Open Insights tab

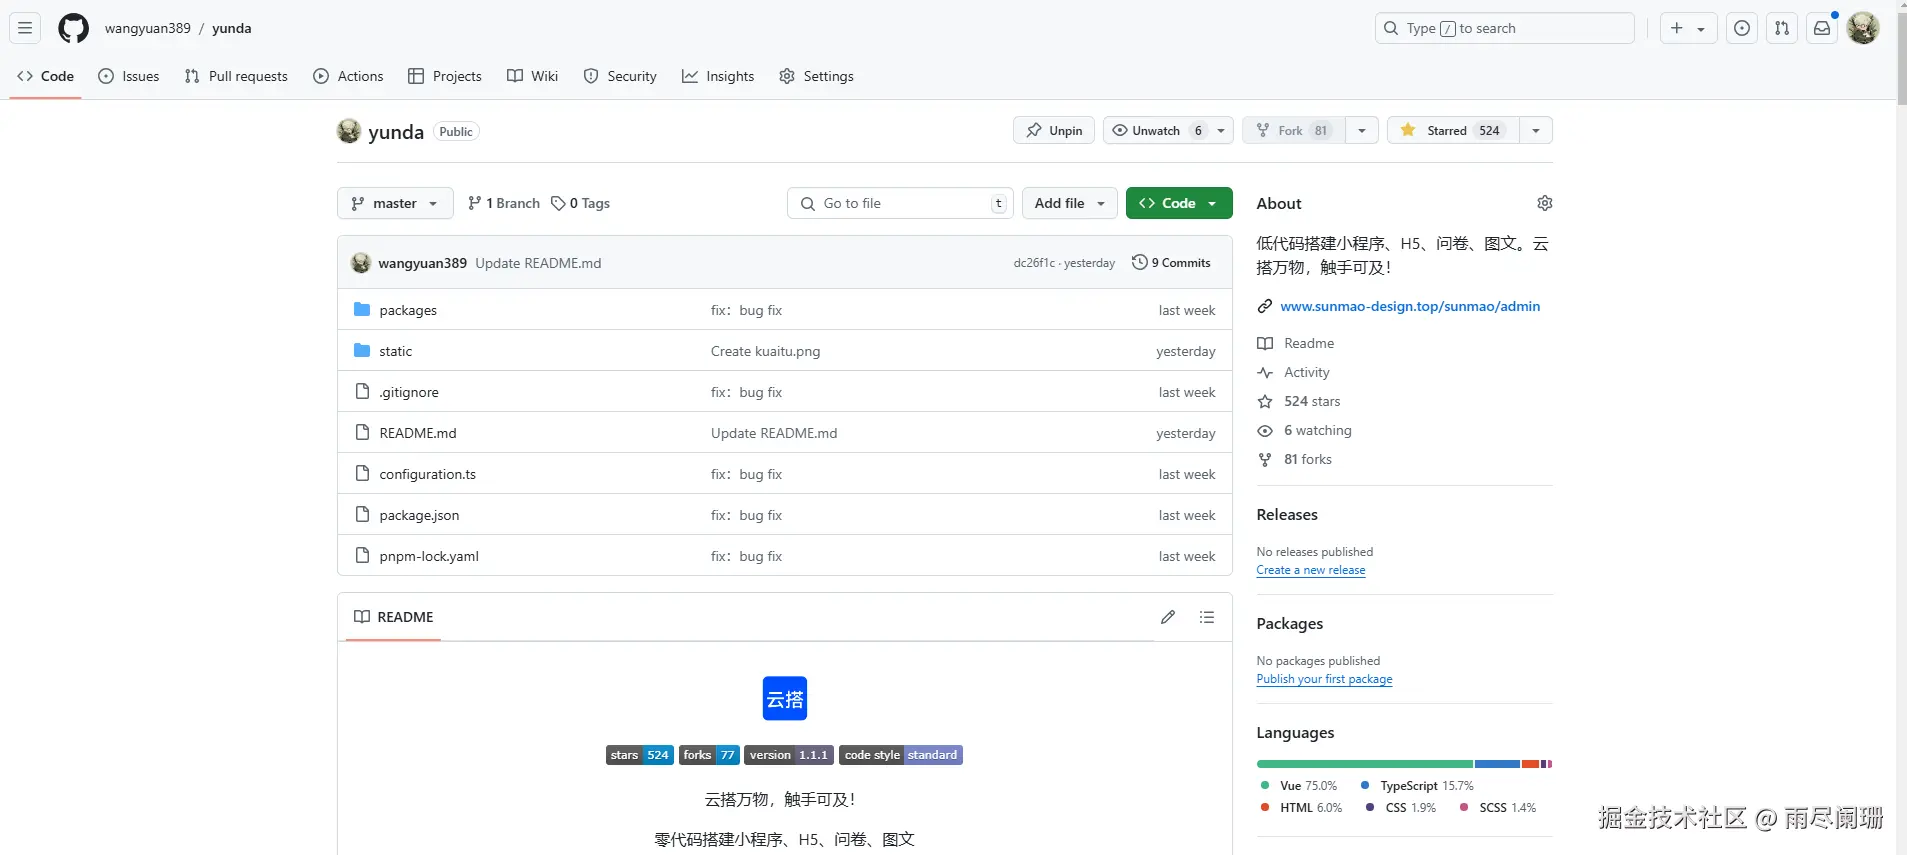[718, 76]
